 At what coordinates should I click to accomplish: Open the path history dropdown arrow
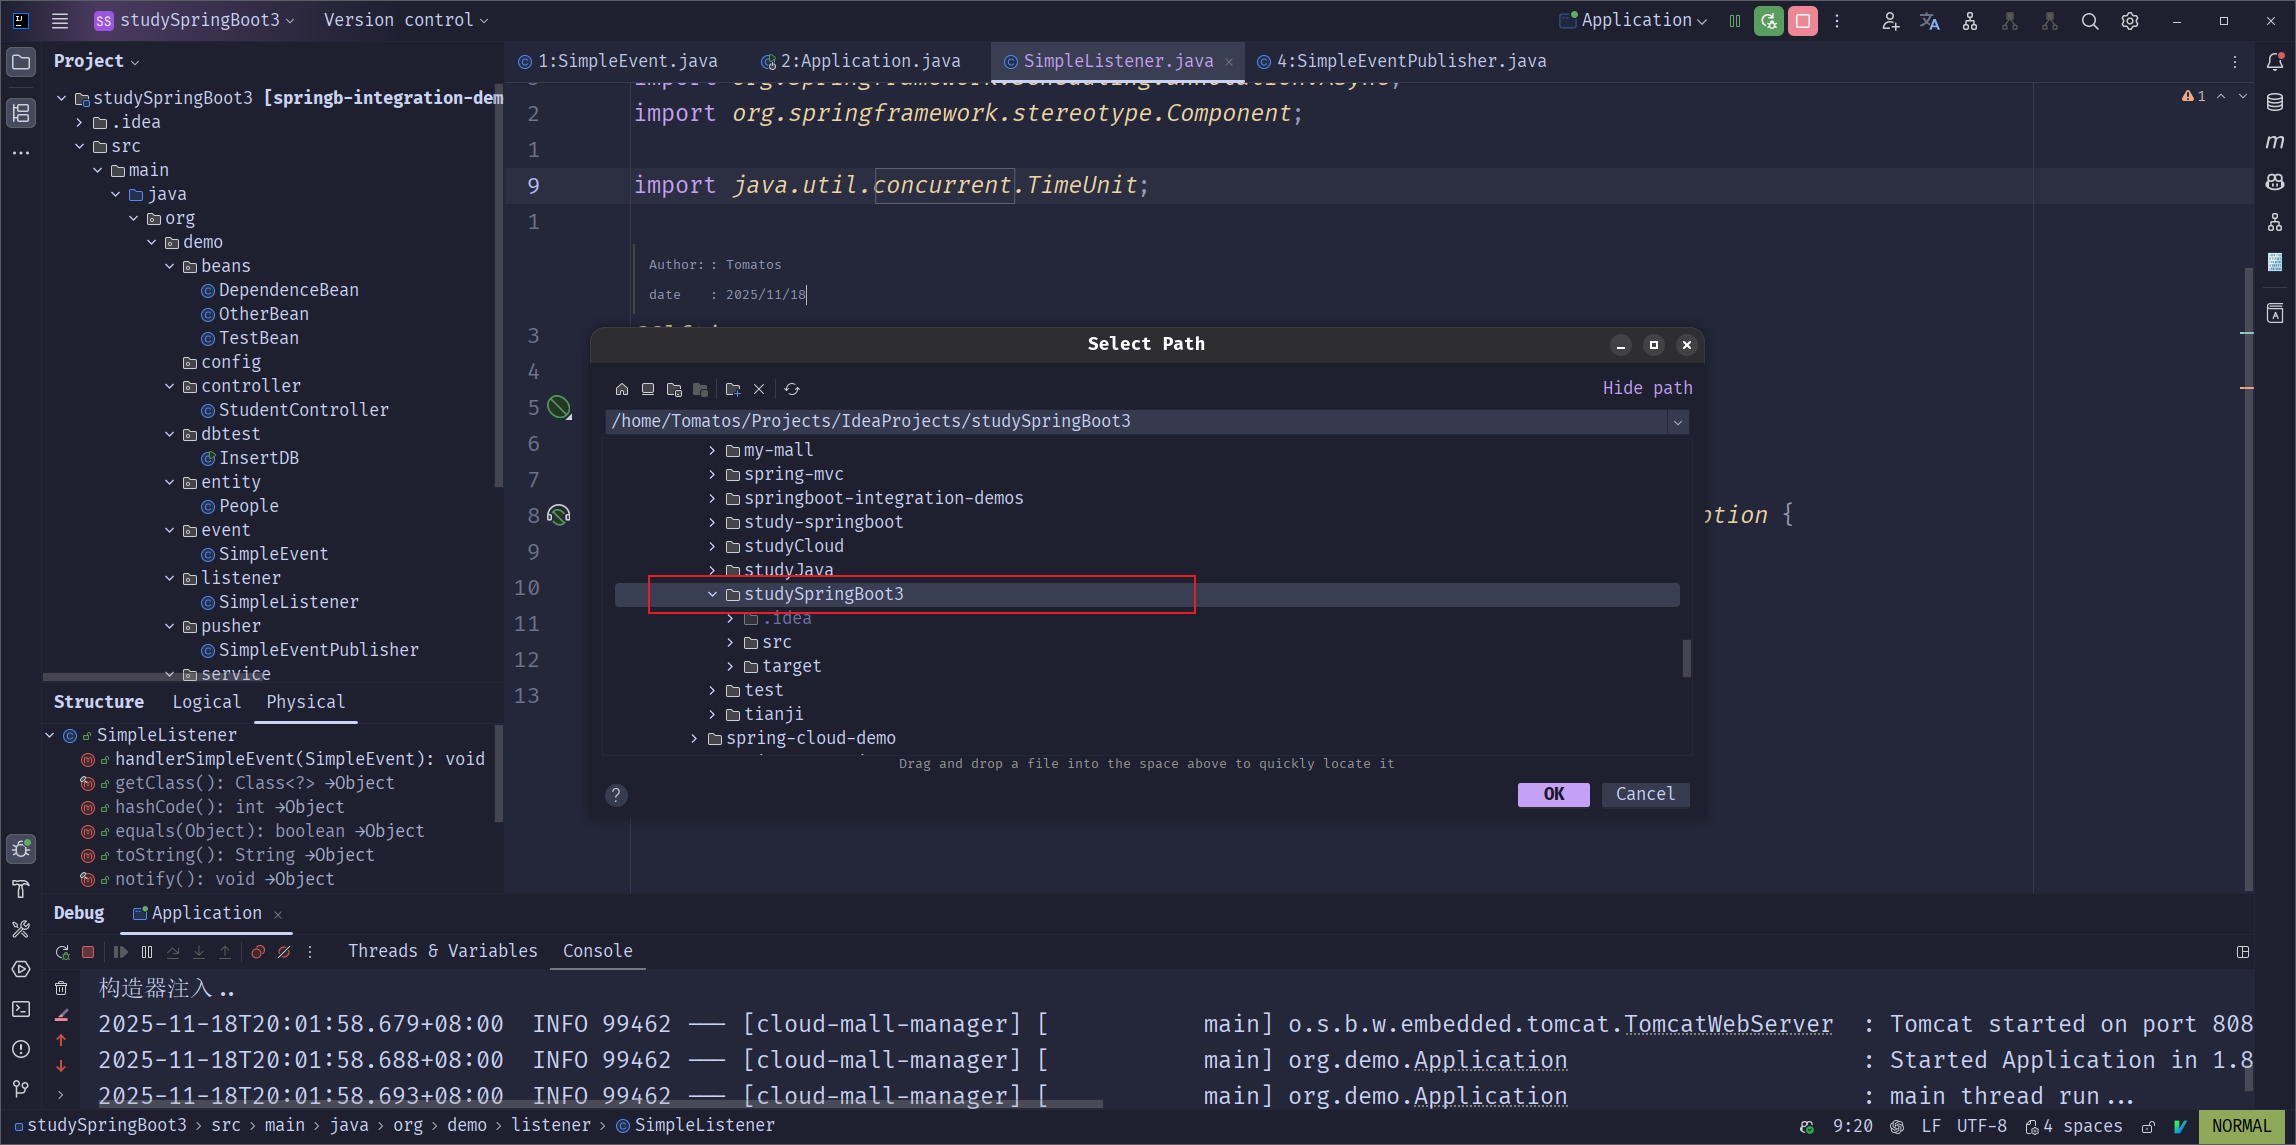coord(1678,422)
